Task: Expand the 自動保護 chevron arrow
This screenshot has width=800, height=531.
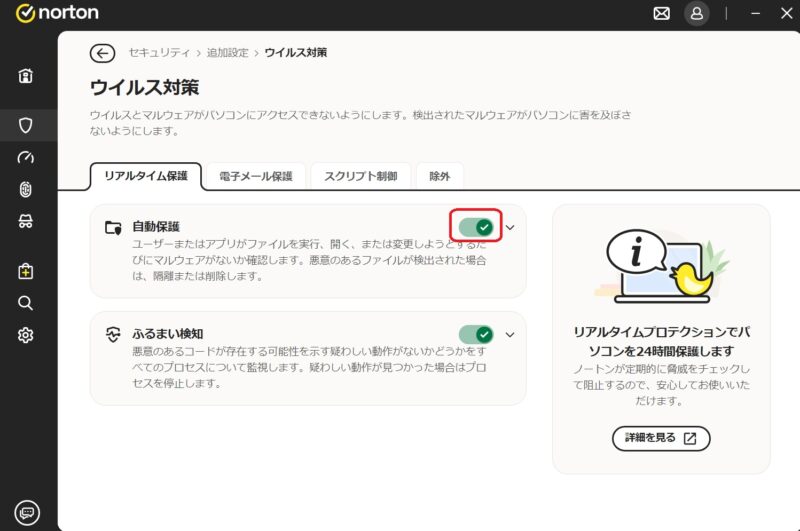Action: [x=510, y=227]
